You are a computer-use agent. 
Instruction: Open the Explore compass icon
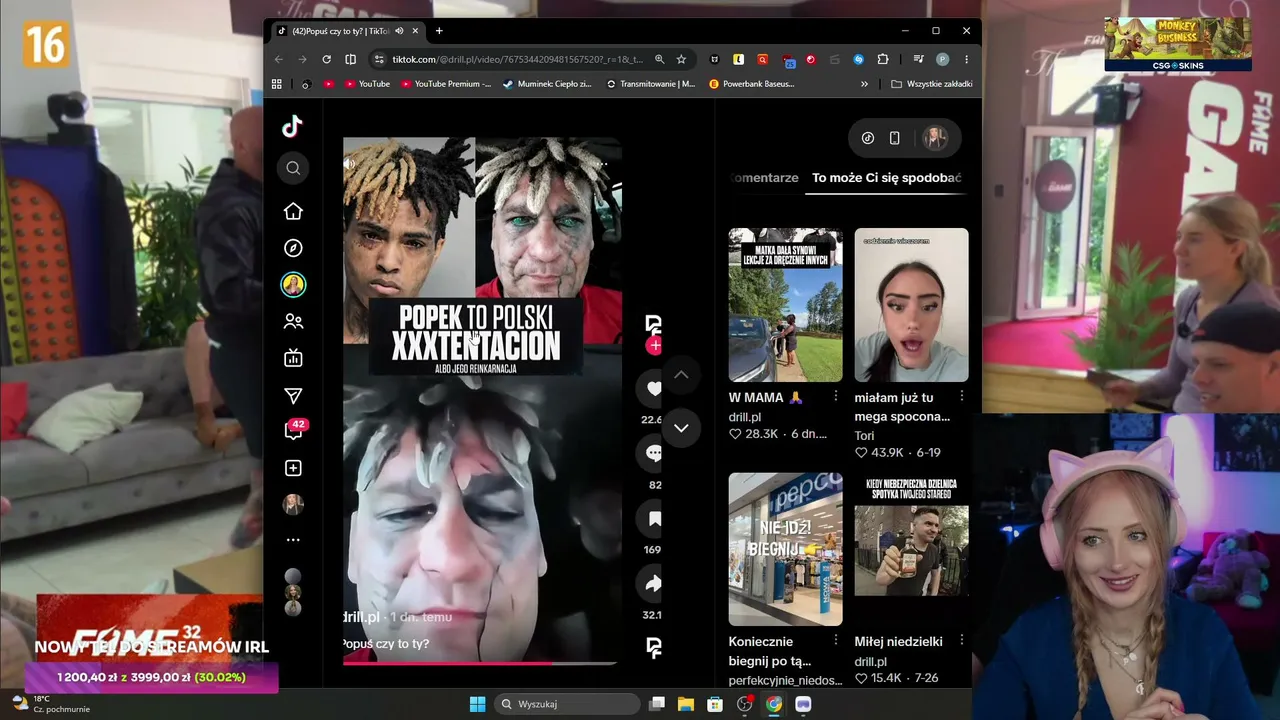[293, 248]
